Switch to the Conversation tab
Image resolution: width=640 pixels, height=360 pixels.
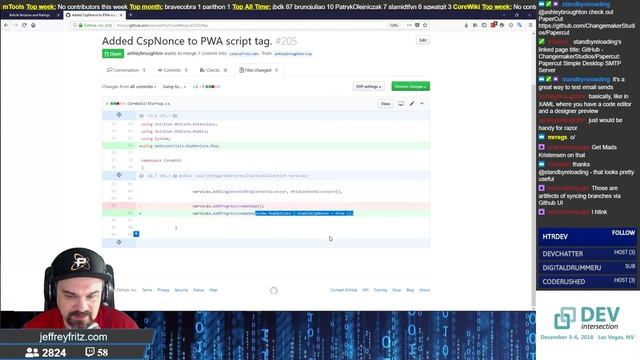click(x=126, y=70)
